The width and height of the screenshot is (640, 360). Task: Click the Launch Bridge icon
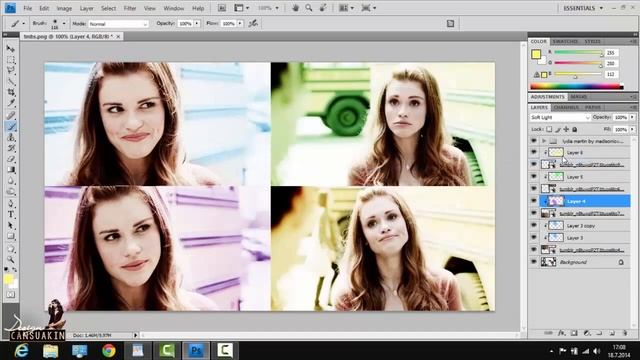tap(222, 8)
